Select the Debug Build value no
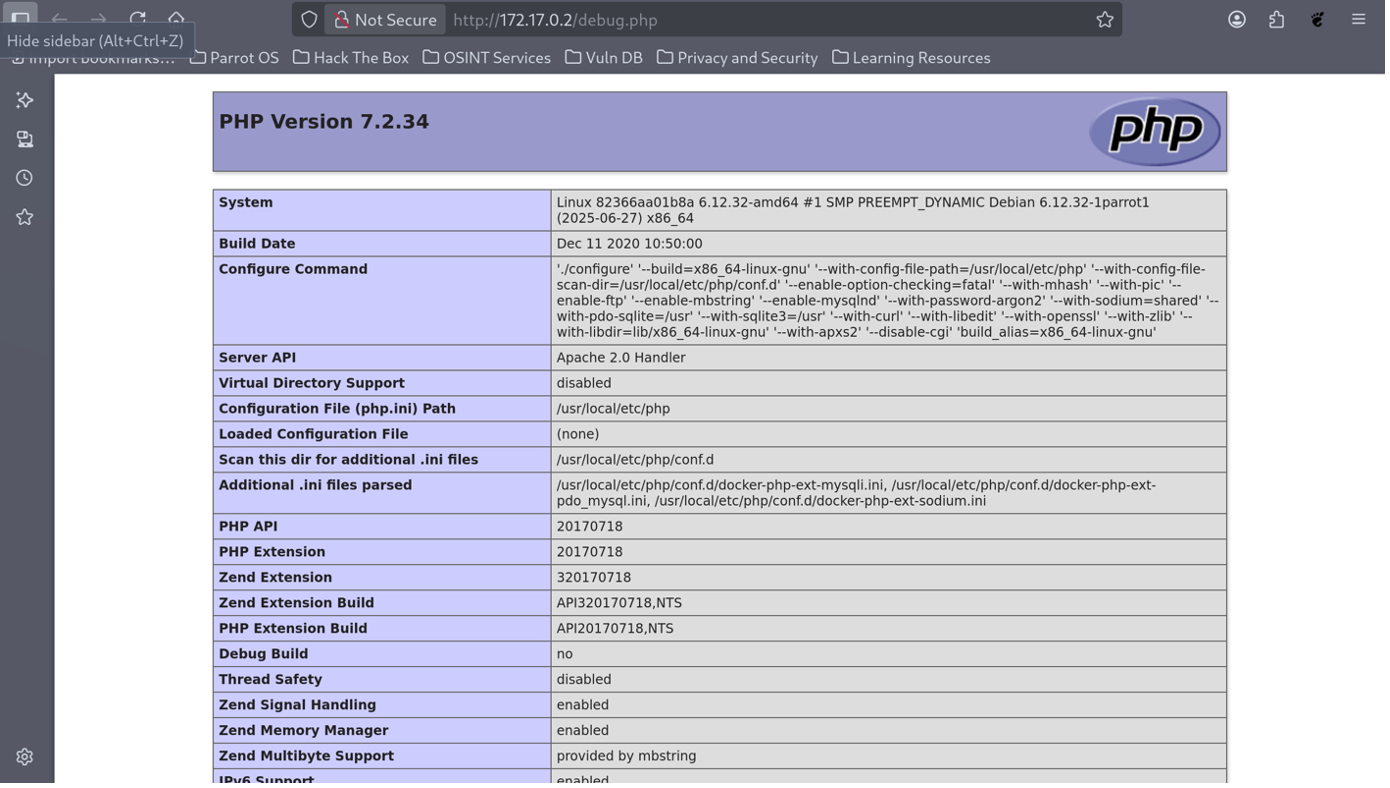1390x788 pixels. pos(565,654)
